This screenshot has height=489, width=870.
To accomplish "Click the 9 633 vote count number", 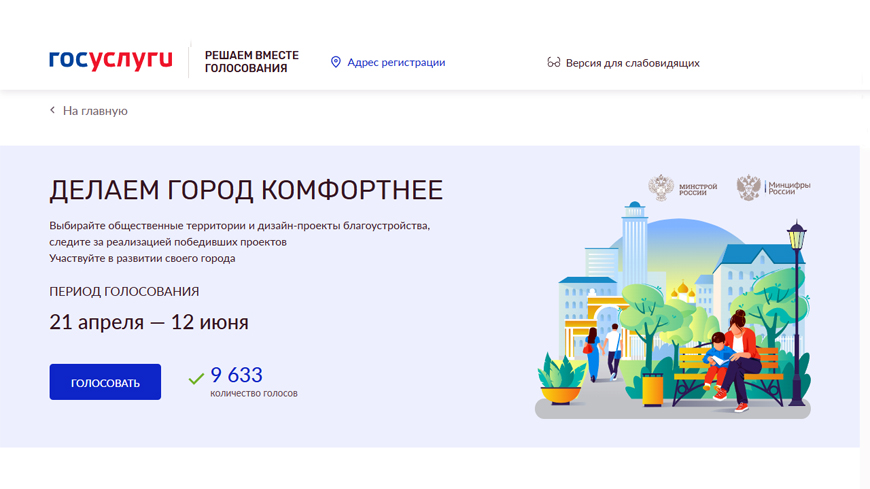I will point(236,375).
